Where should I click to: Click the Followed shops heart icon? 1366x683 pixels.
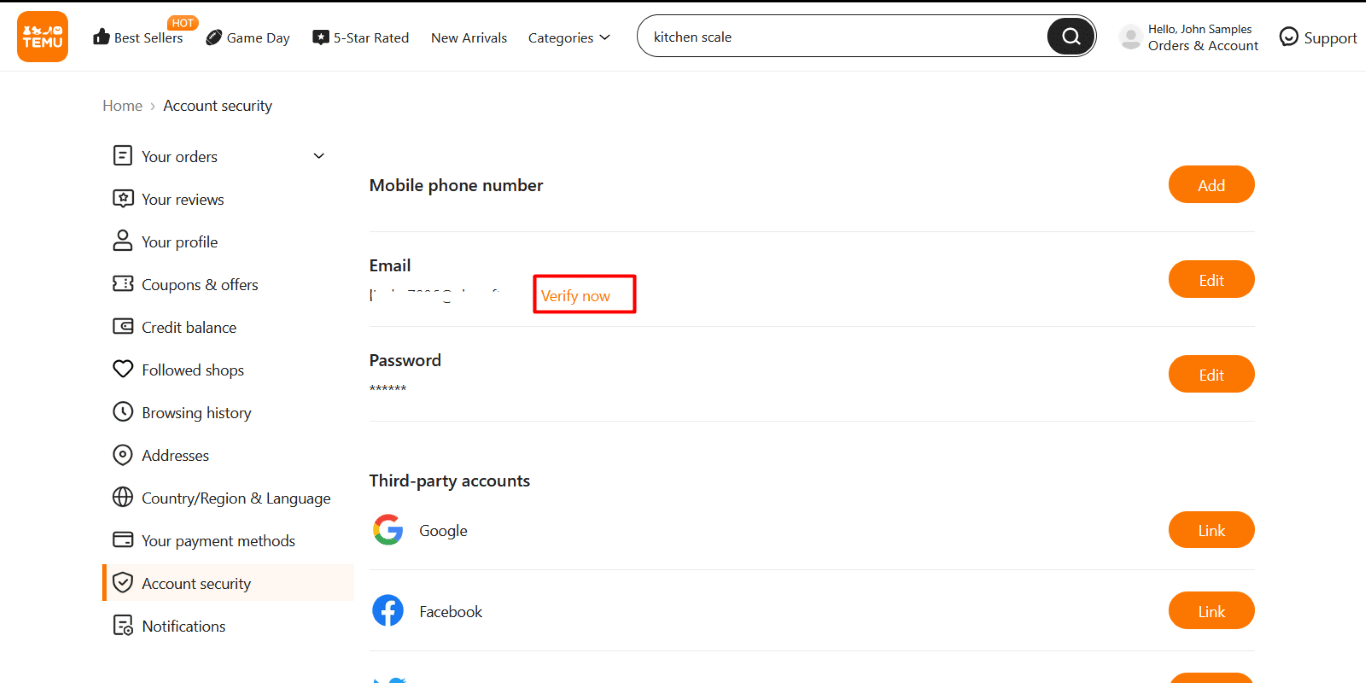coord(123,369)
